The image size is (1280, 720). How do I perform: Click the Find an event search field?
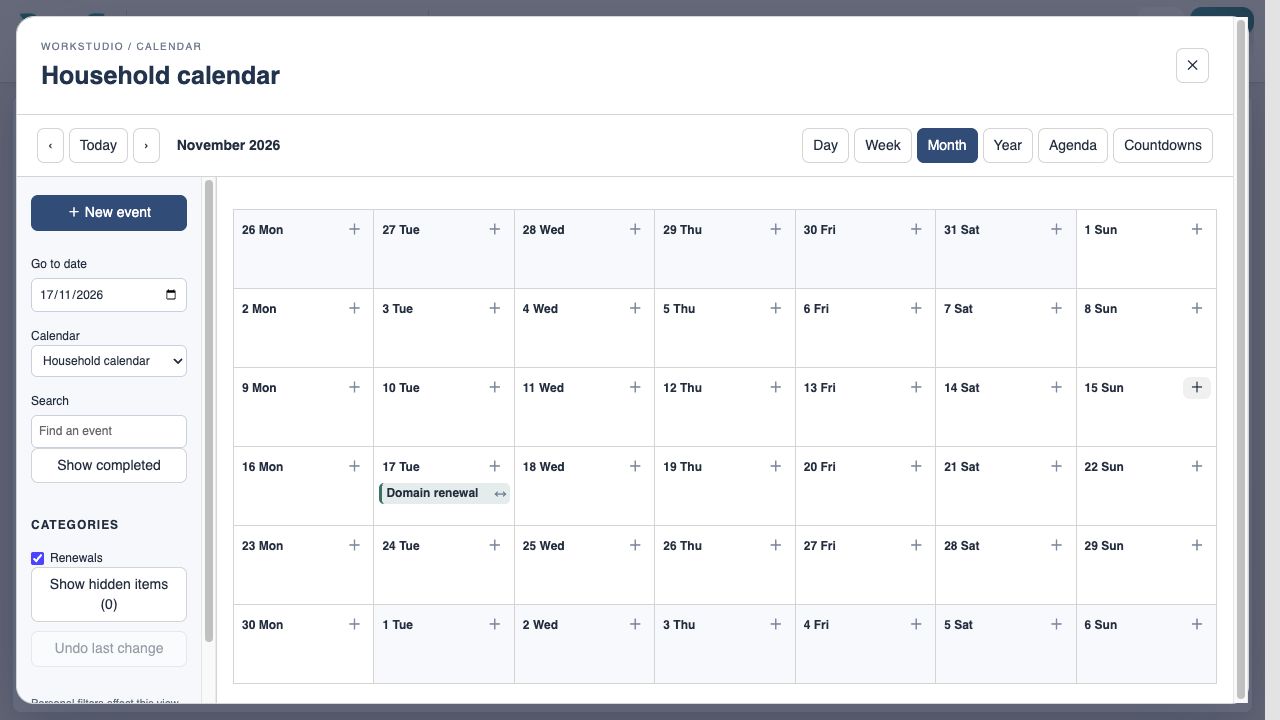click(109, 431)
